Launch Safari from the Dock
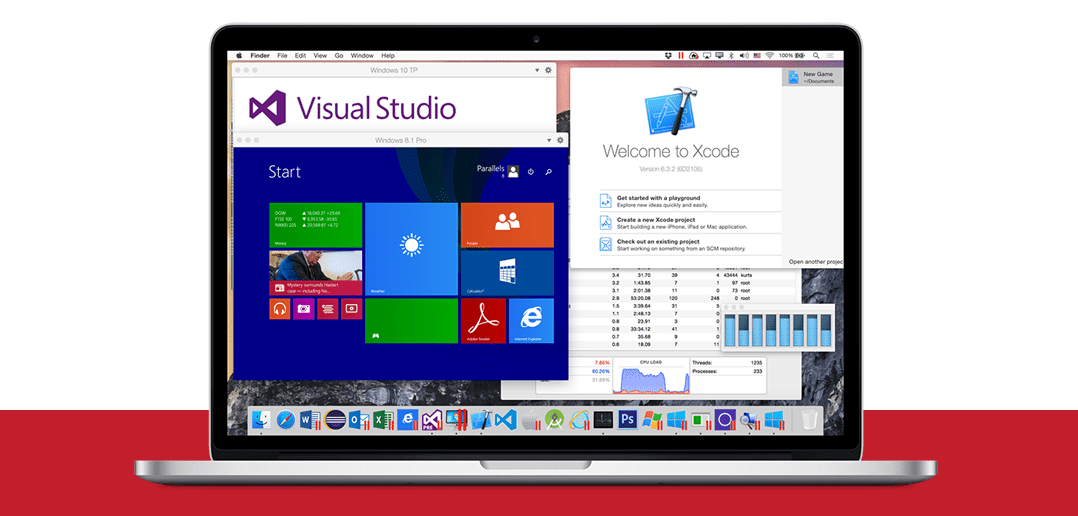Viewport: 1078px width, 516px height. click(285, 419)
